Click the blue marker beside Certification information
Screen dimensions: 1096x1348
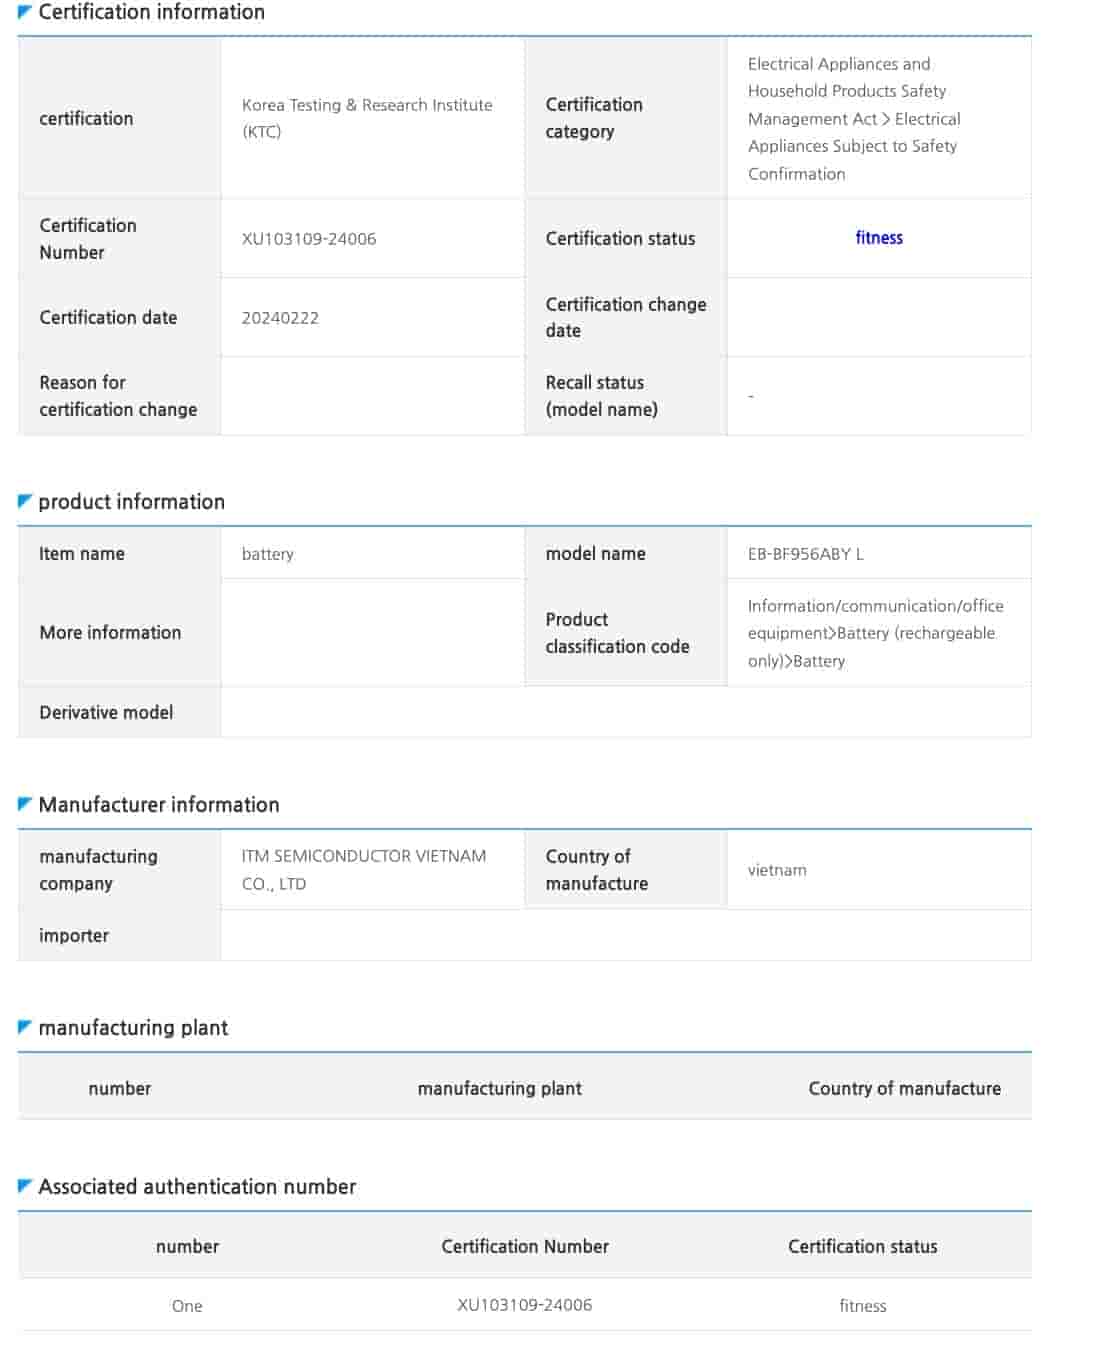coord(25,12)
